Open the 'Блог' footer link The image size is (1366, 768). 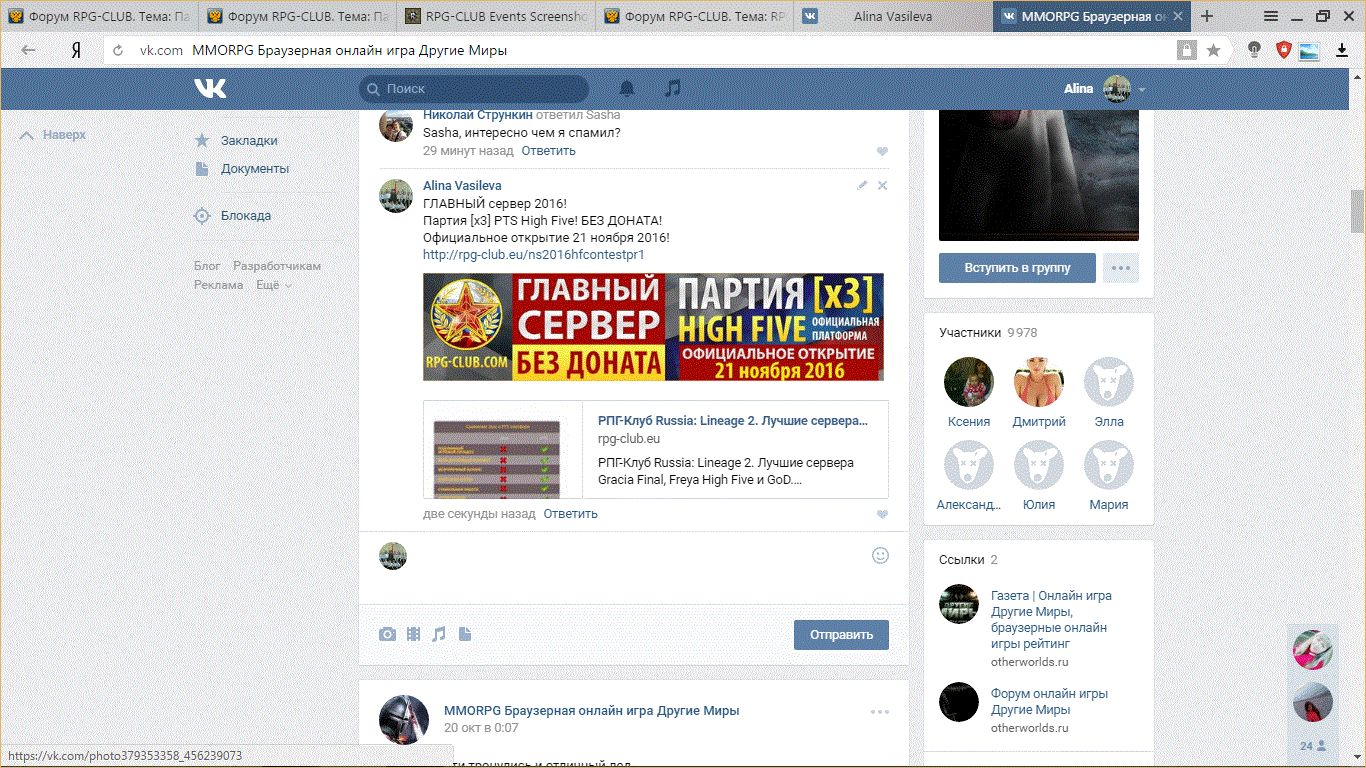pos(207,266)
